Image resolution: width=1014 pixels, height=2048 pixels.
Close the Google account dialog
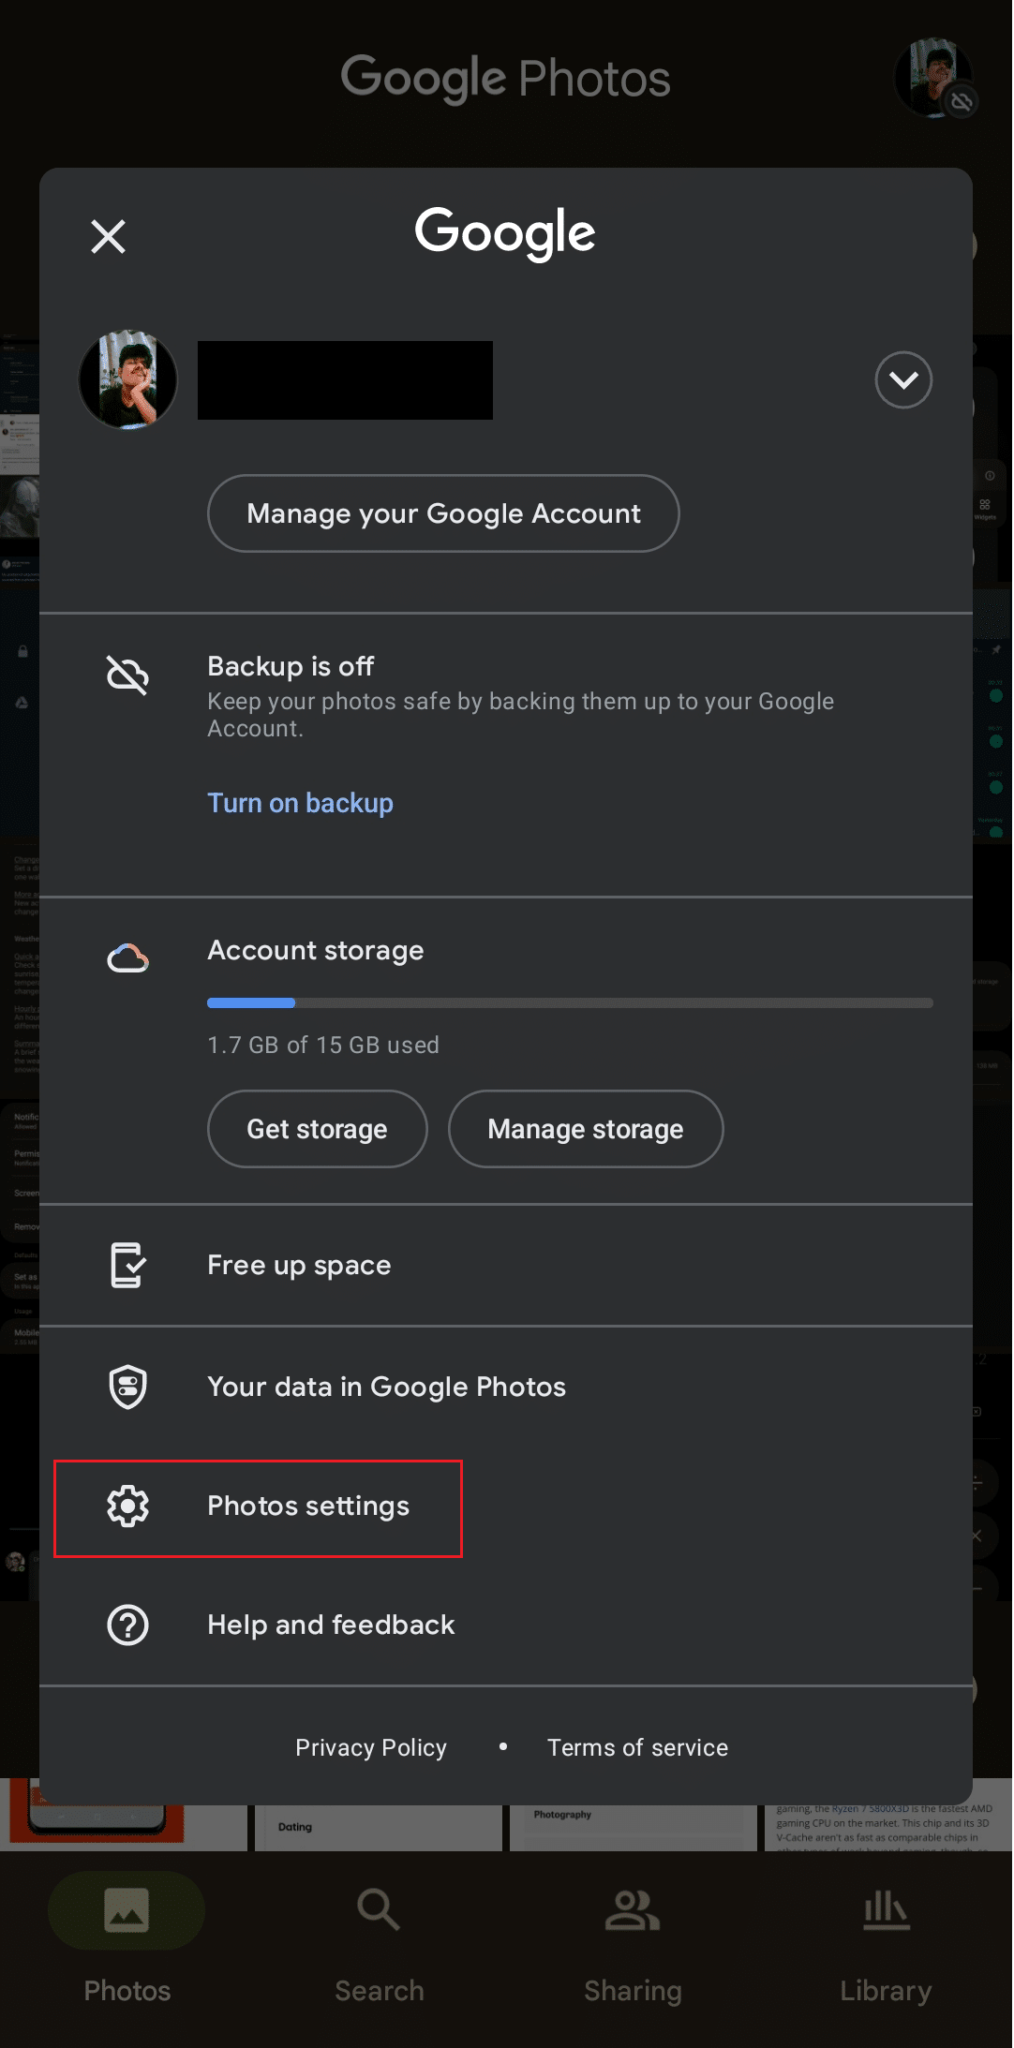point(108,237)
